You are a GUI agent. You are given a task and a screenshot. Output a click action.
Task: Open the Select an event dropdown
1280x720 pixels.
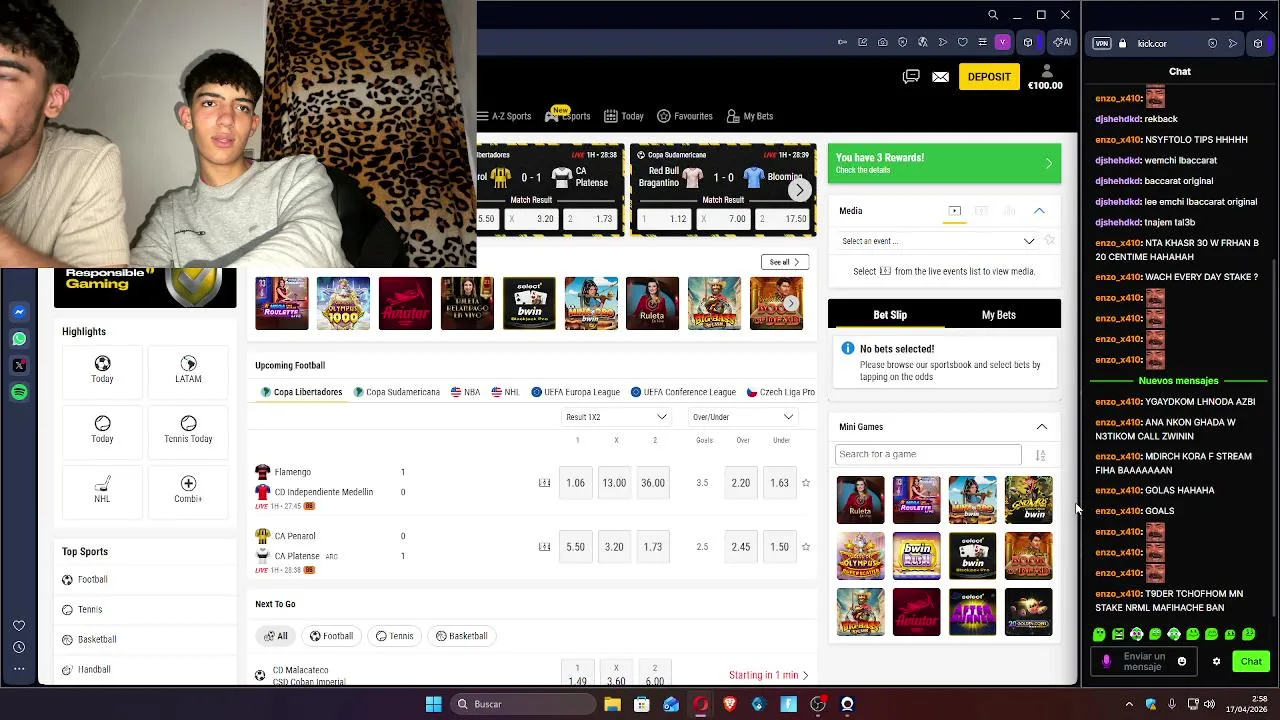938,241
